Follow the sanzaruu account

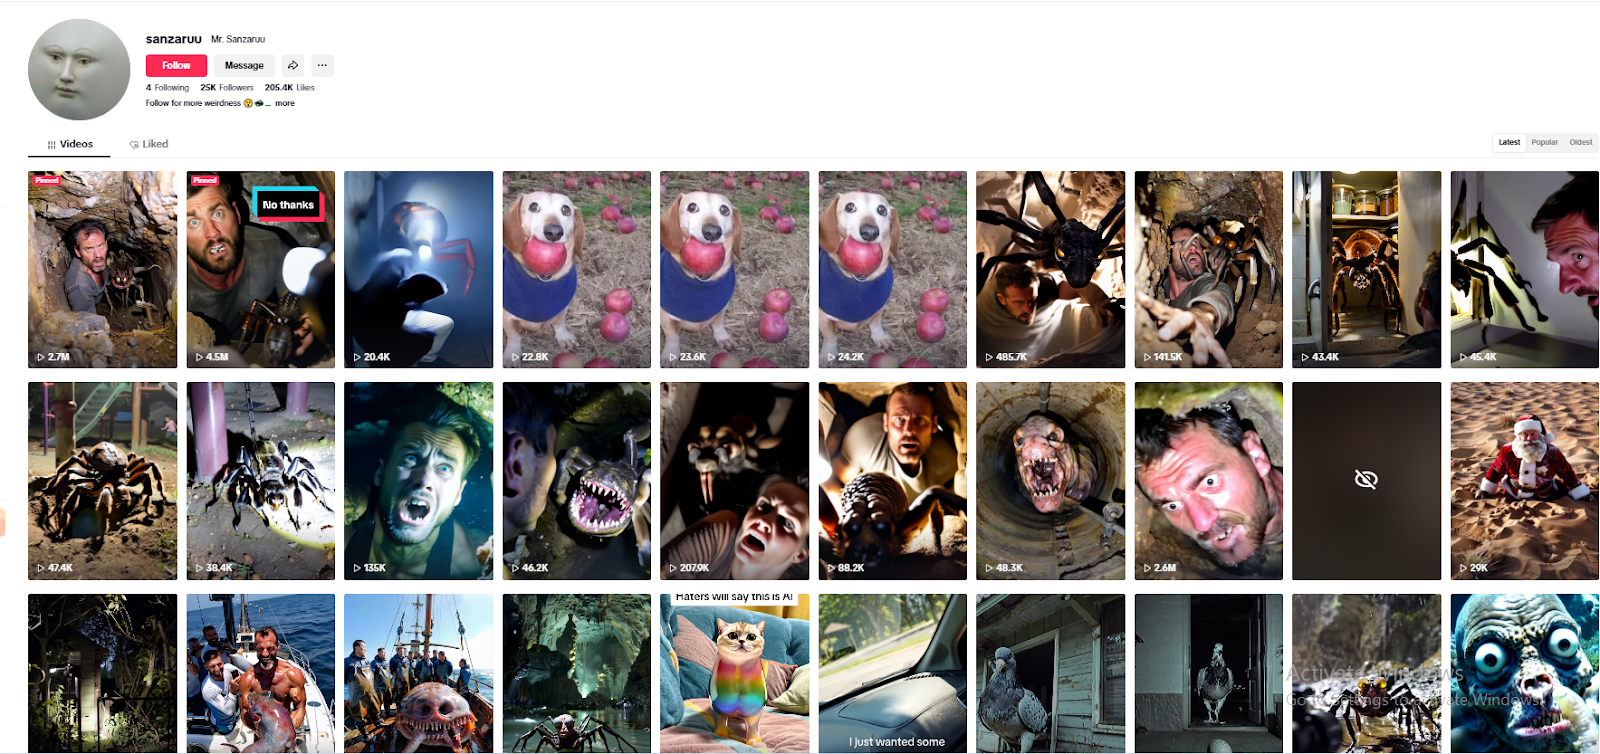(x=176, y=65)
